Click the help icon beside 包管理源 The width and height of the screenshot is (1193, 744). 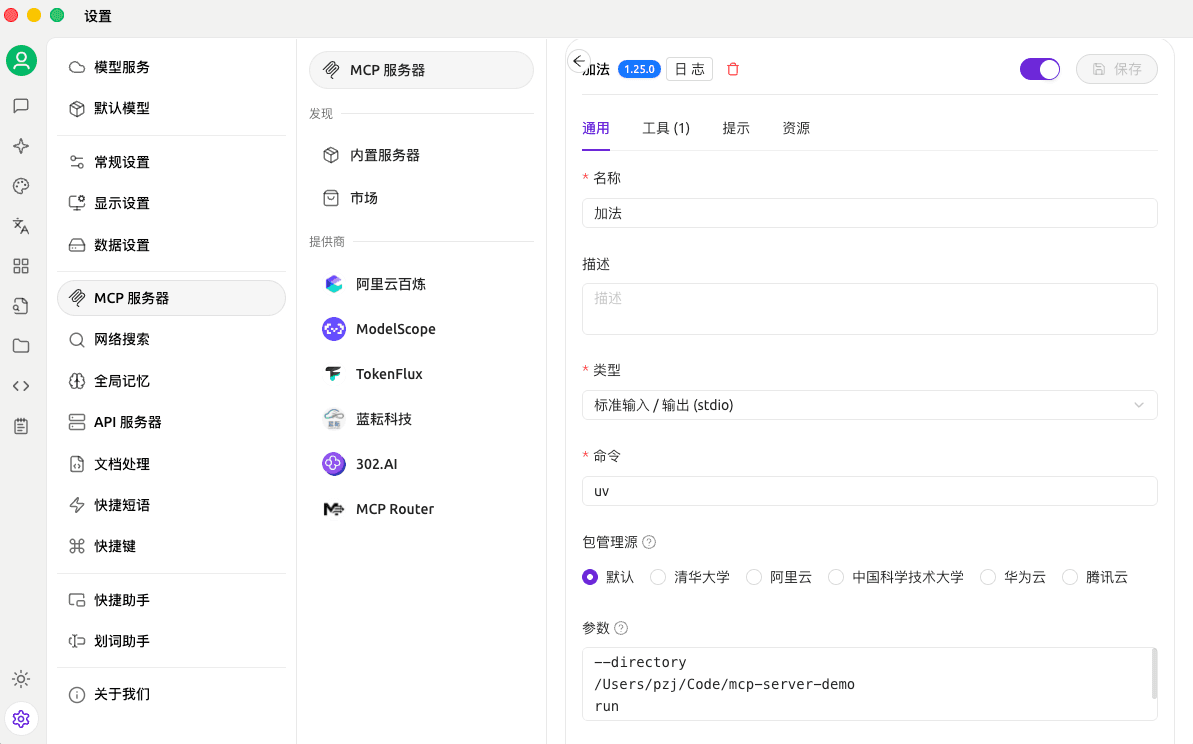click(x=649, y=542)
